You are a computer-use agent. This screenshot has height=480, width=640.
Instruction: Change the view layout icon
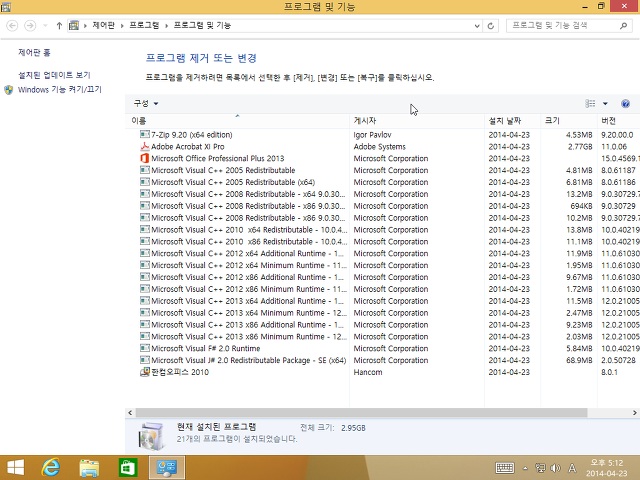point(590,104)
